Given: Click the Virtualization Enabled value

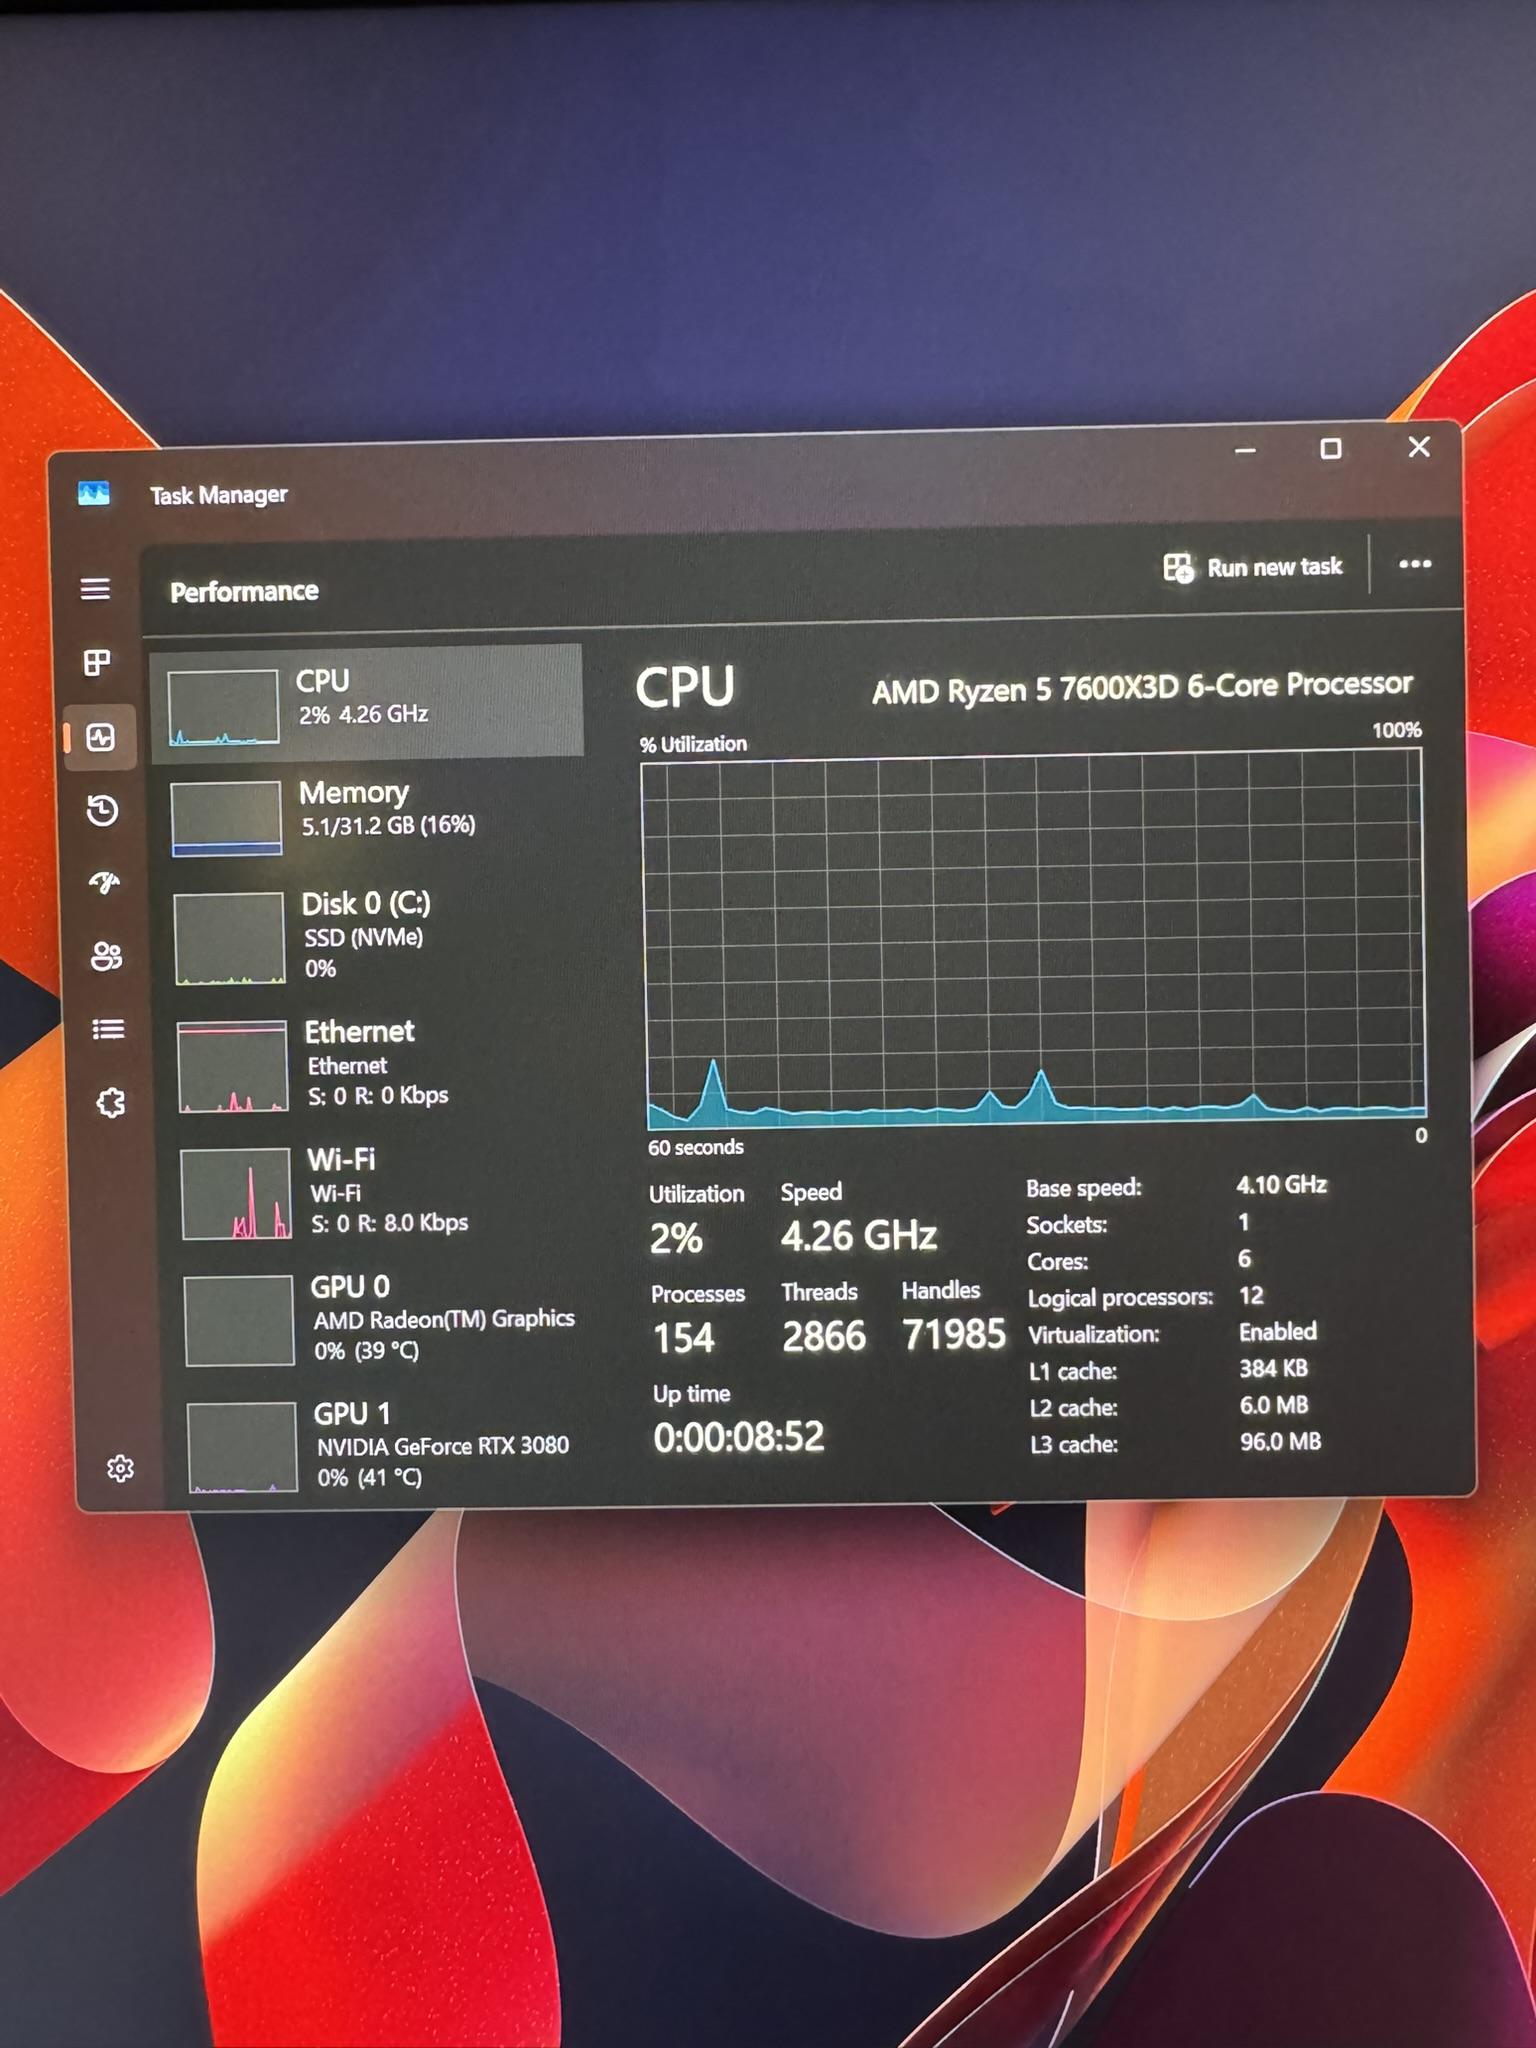Looking at the screenshot, I should point(1278,1332).
